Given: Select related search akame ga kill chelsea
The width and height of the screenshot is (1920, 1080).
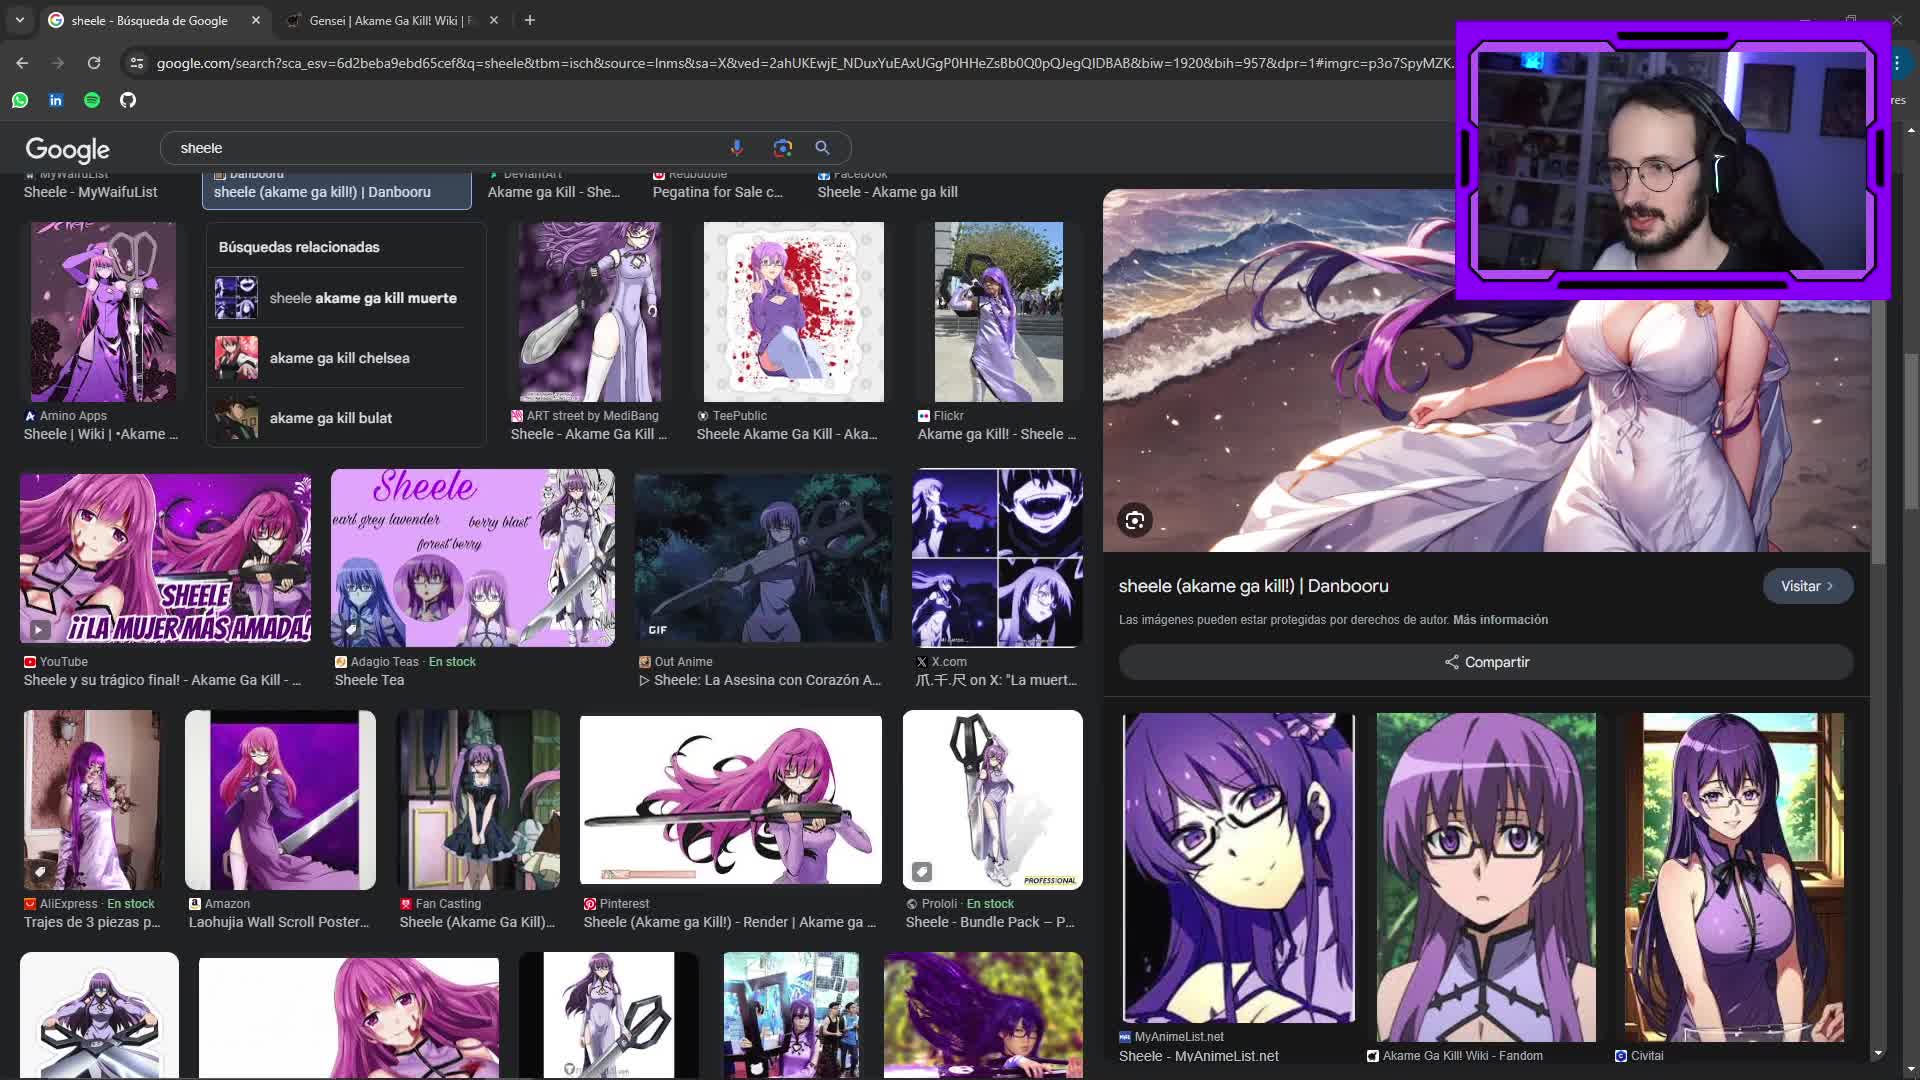Looking at the screenshot, I should pos(337,358).
